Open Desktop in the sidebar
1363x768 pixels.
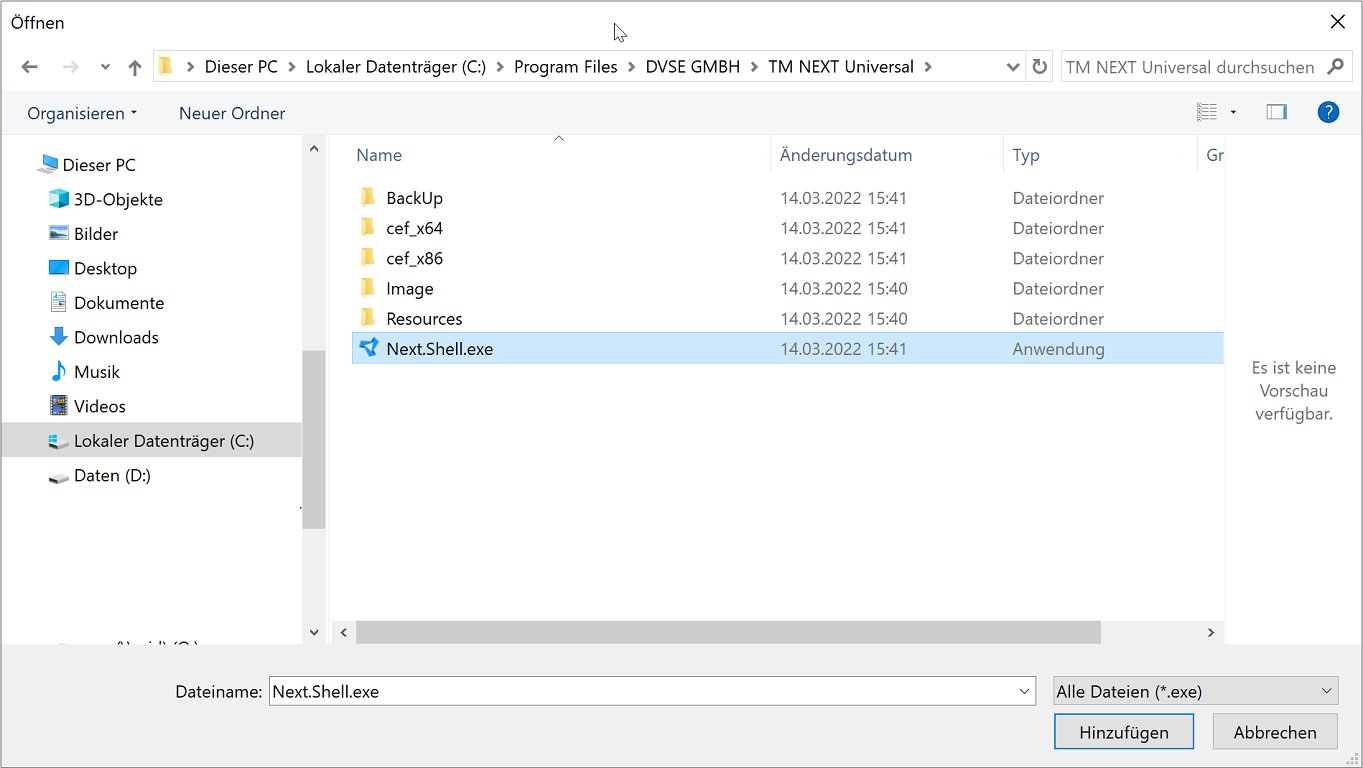click(105, 268)
